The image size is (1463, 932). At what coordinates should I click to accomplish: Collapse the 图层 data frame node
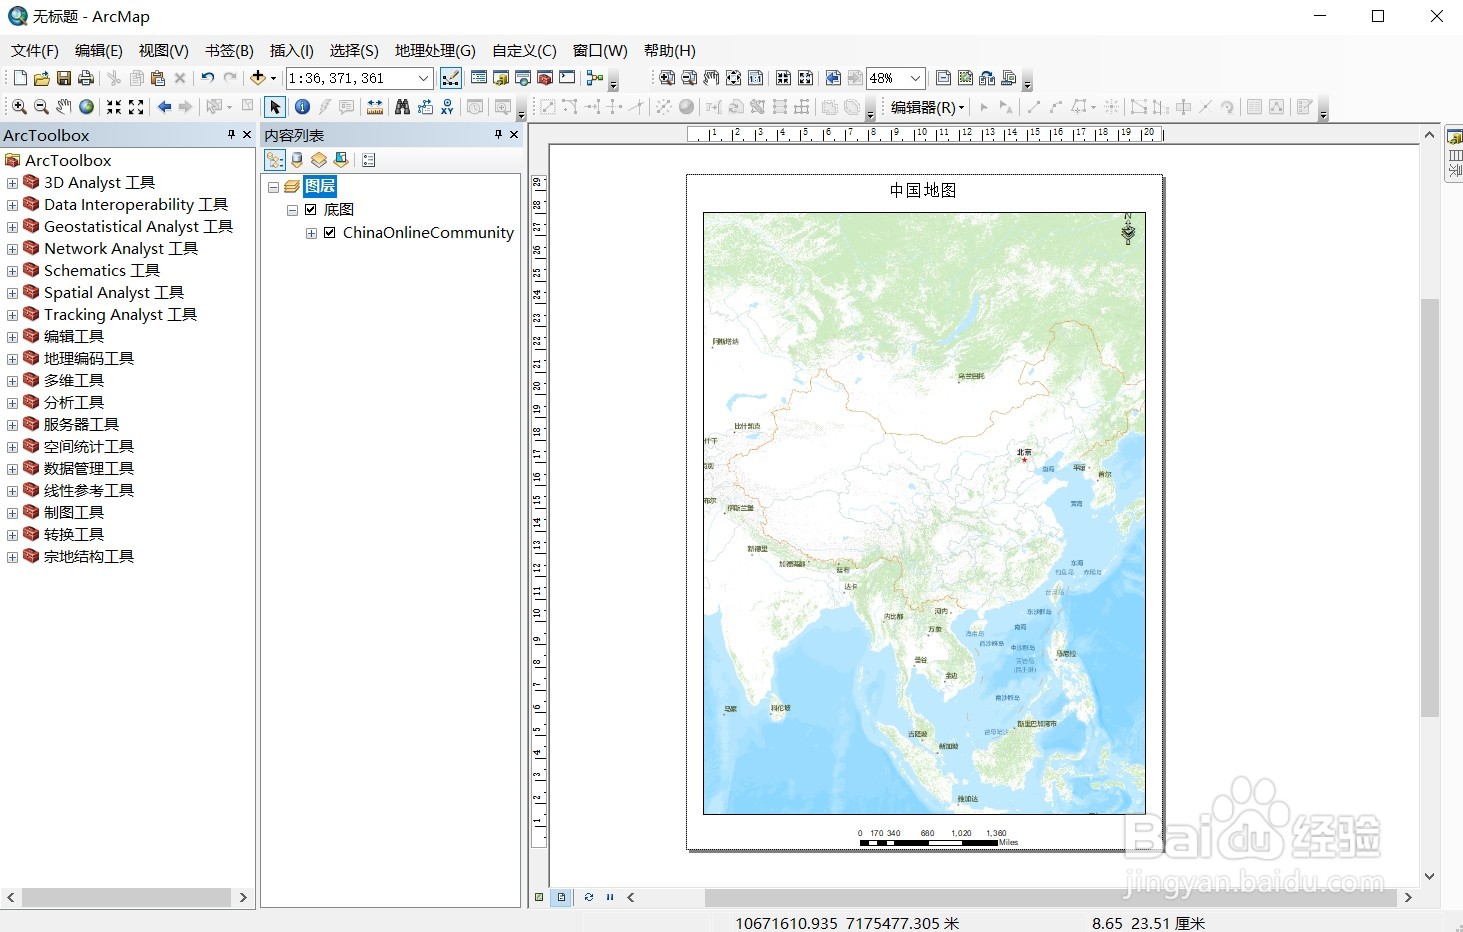pyautogui.click(x=273, y=187)
